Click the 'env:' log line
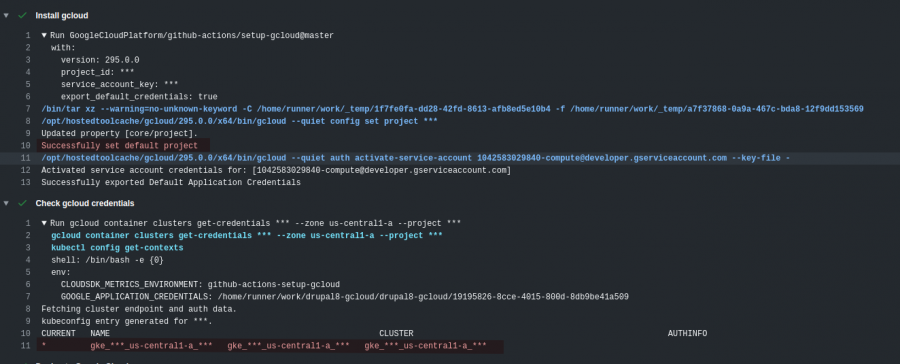Screen dimensions: 900x364 (x=61, y=272)
